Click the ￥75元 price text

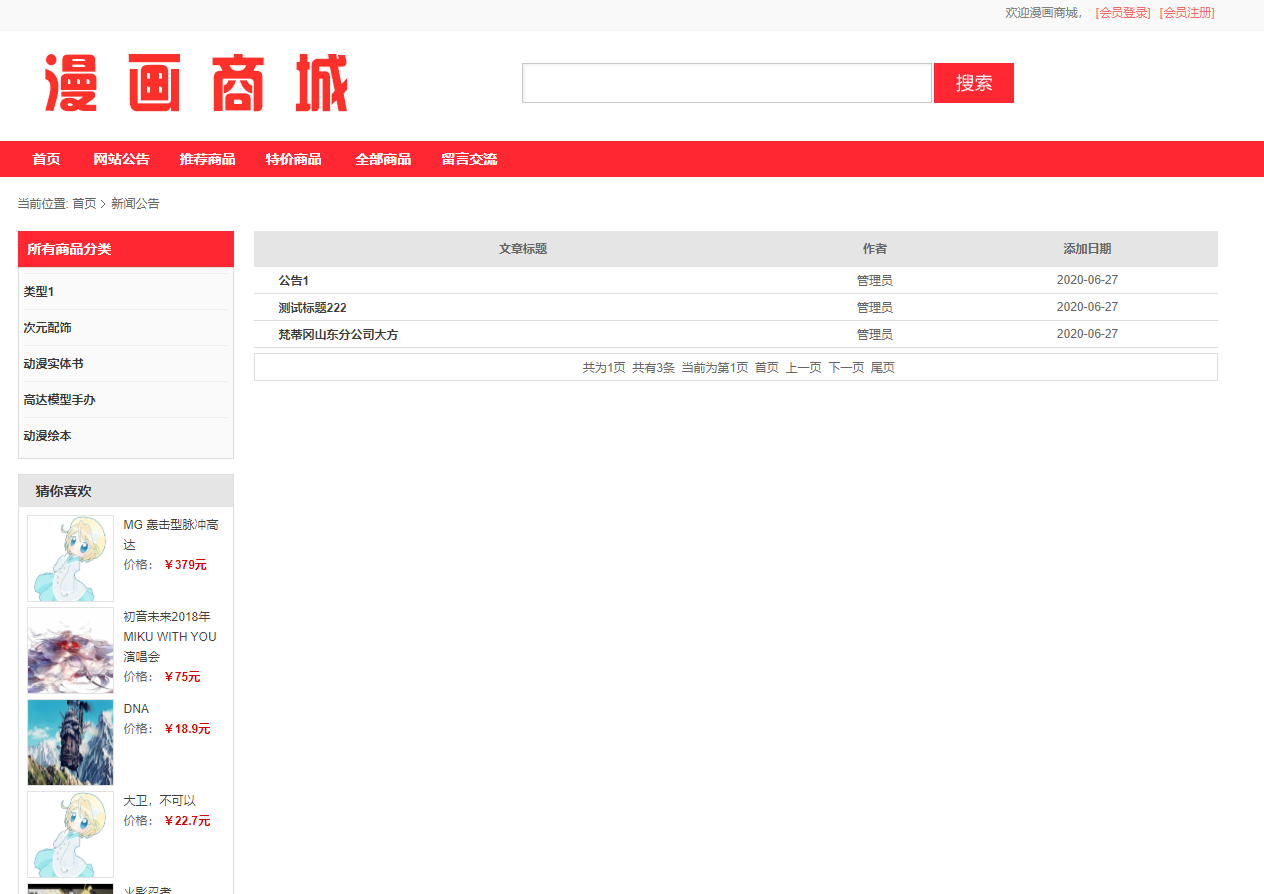point(182,677)
